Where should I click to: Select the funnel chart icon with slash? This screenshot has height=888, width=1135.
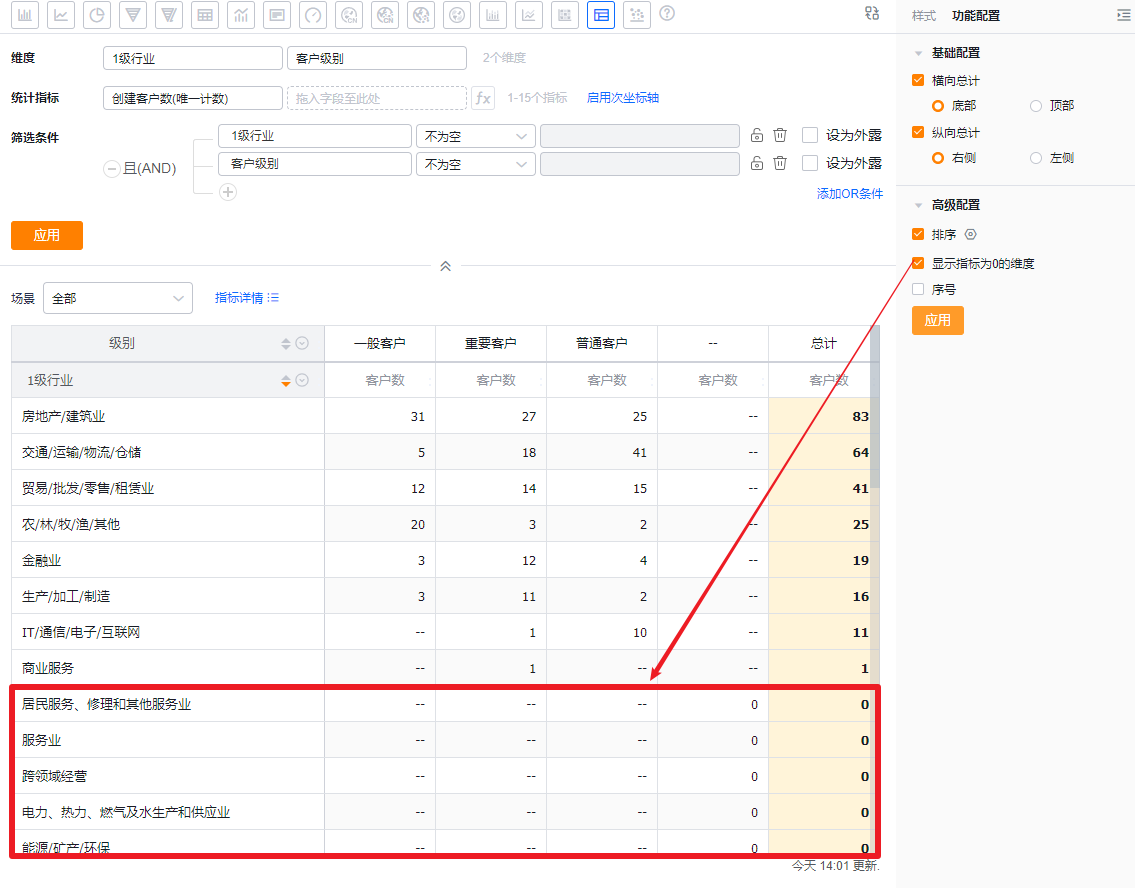169,14
